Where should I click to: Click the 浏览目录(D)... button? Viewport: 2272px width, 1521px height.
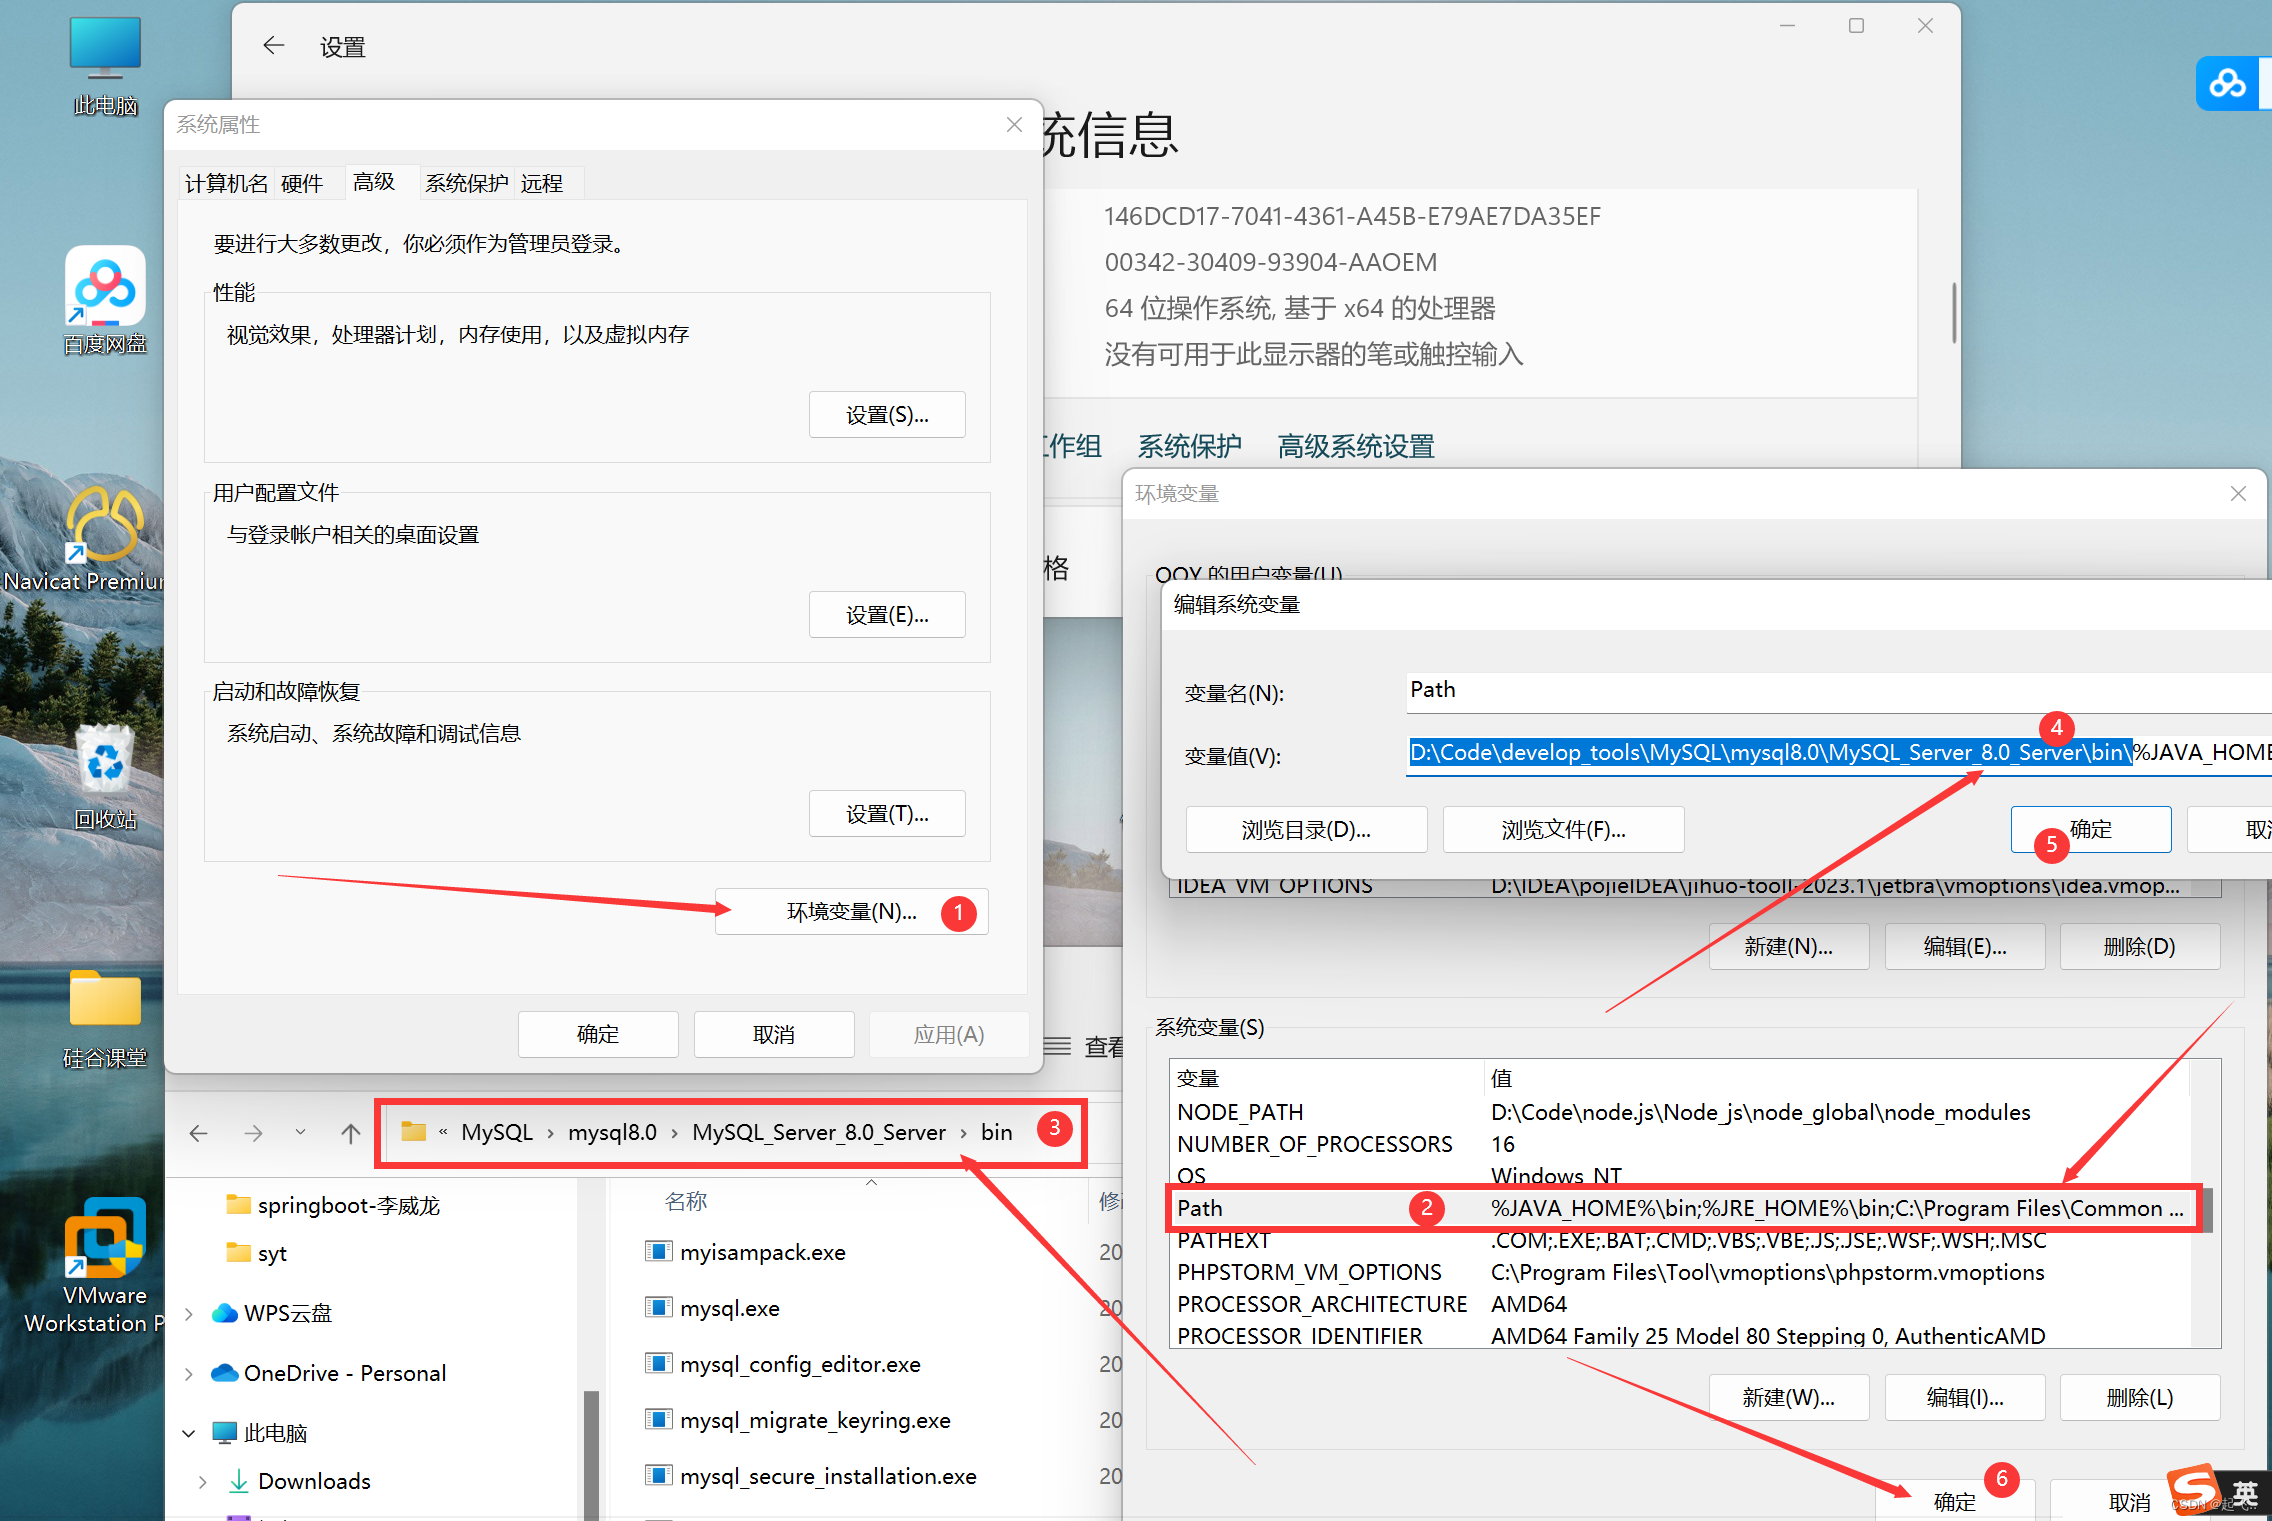[1305, 830]
